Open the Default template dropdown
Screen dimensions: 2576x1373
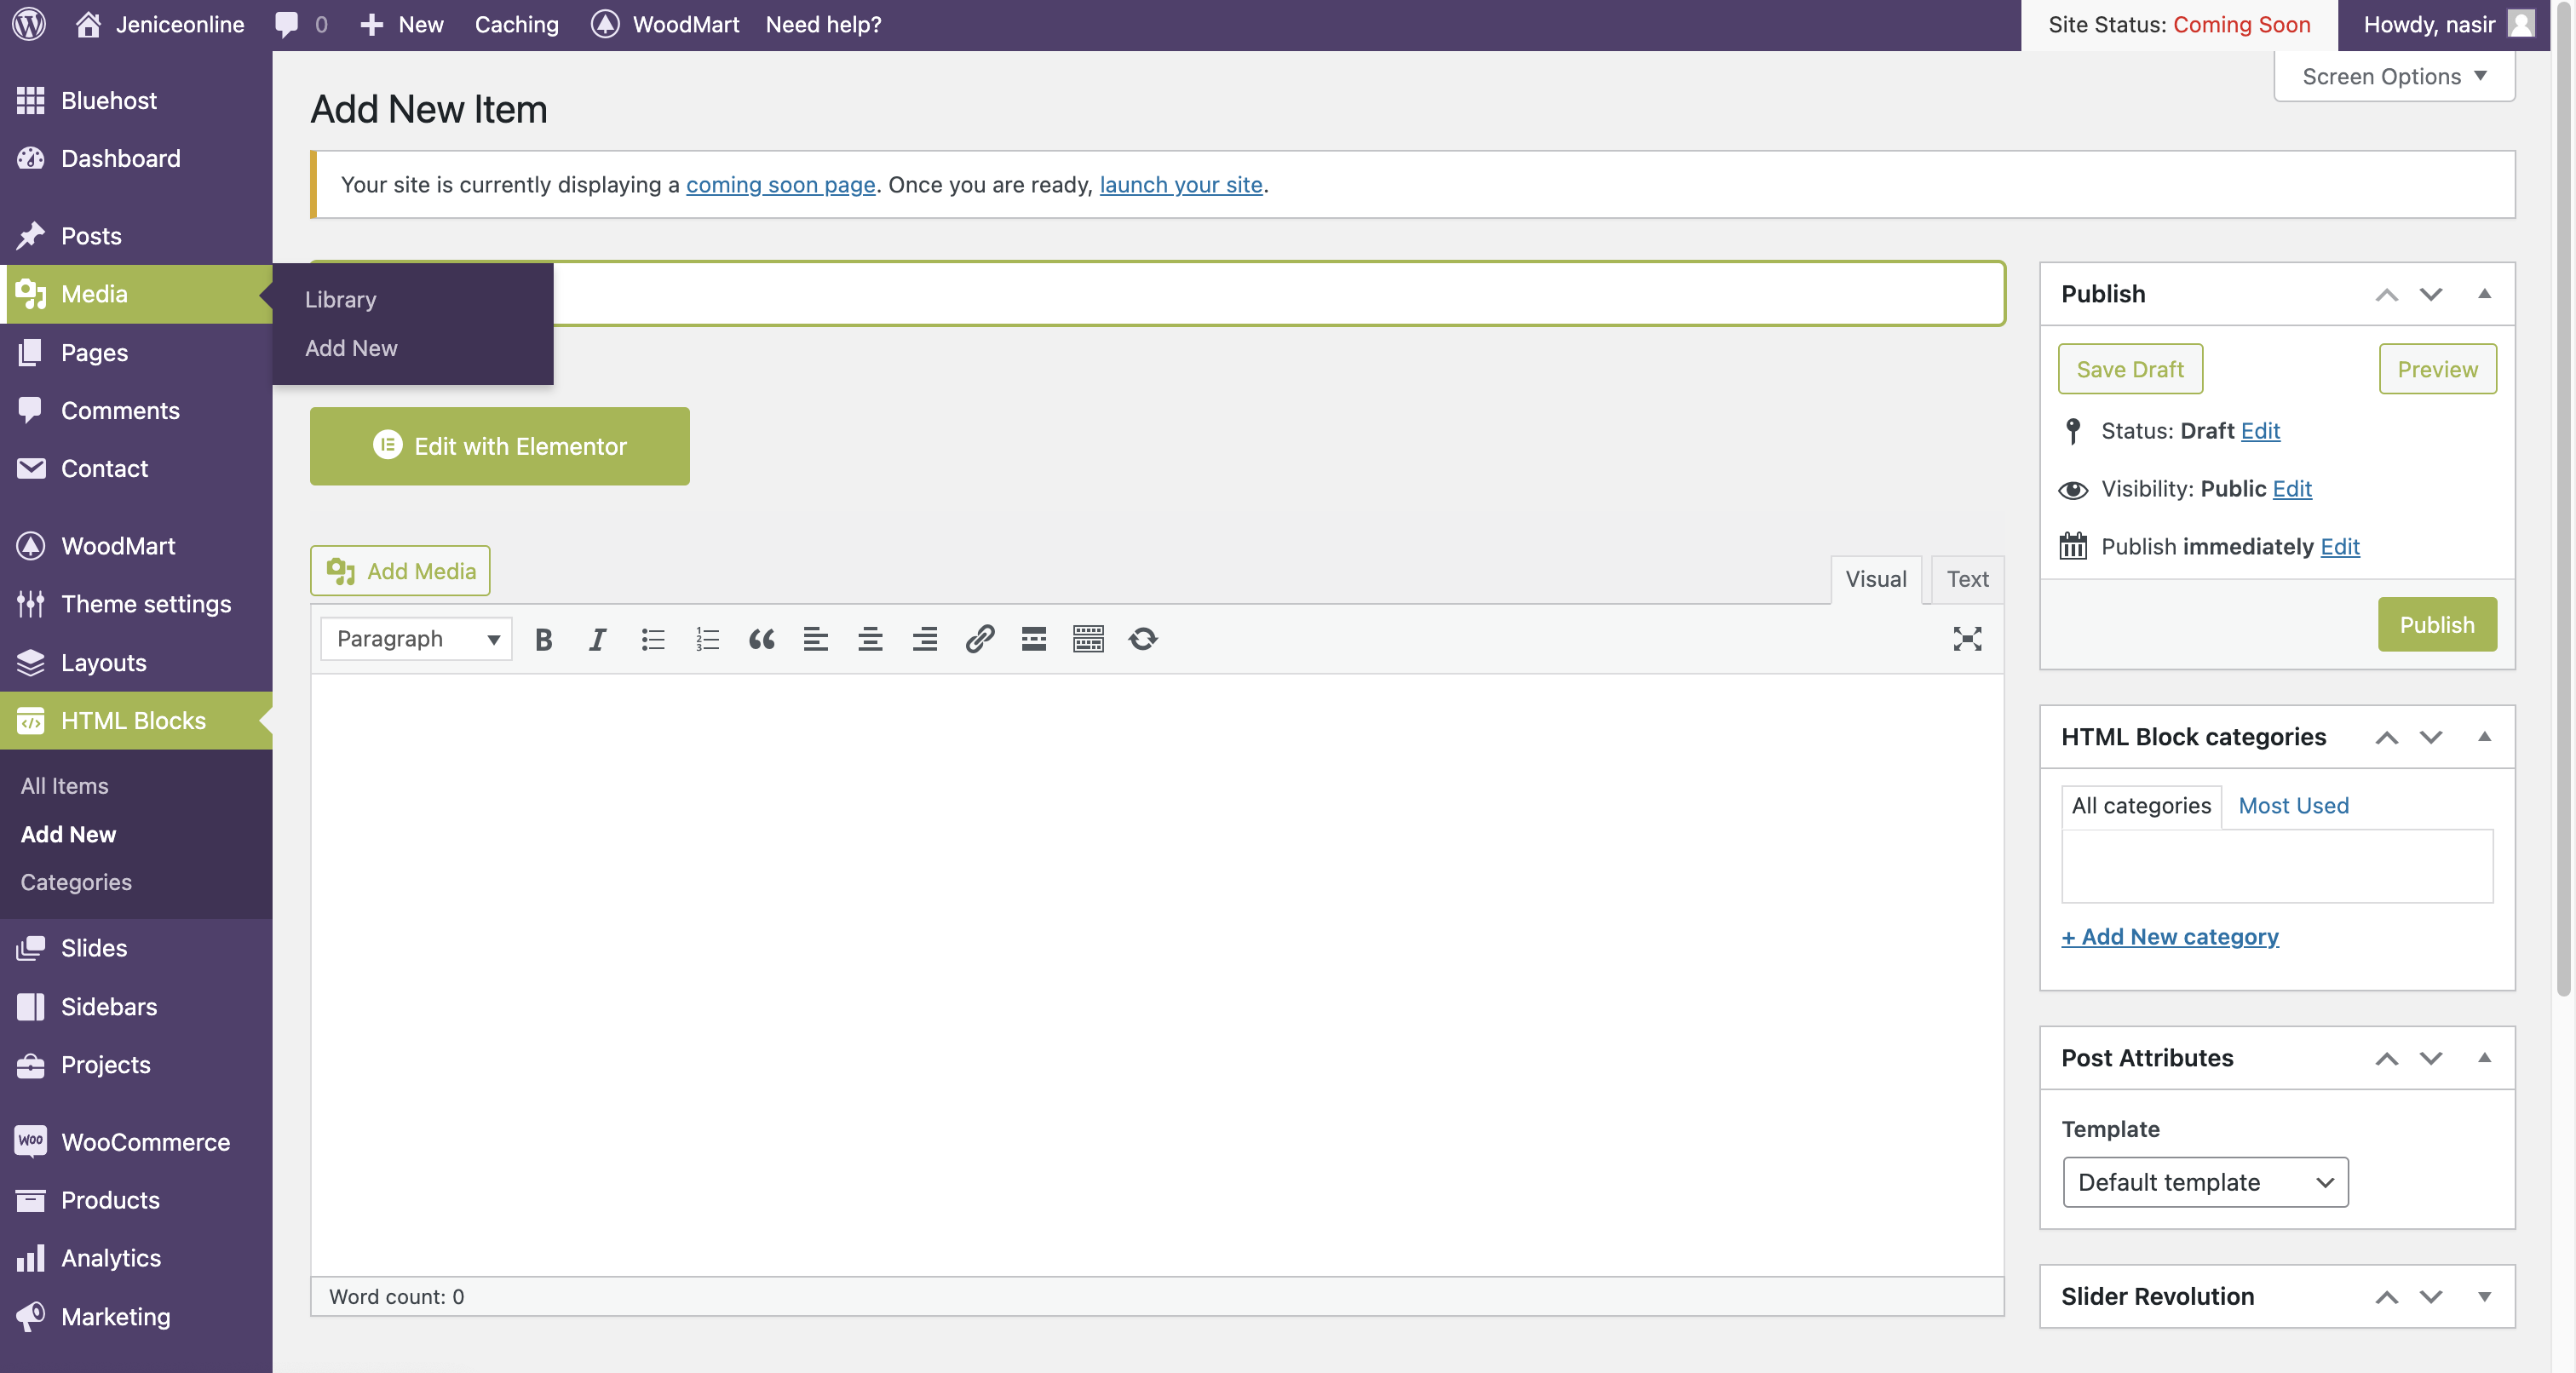point(2205,1182)
